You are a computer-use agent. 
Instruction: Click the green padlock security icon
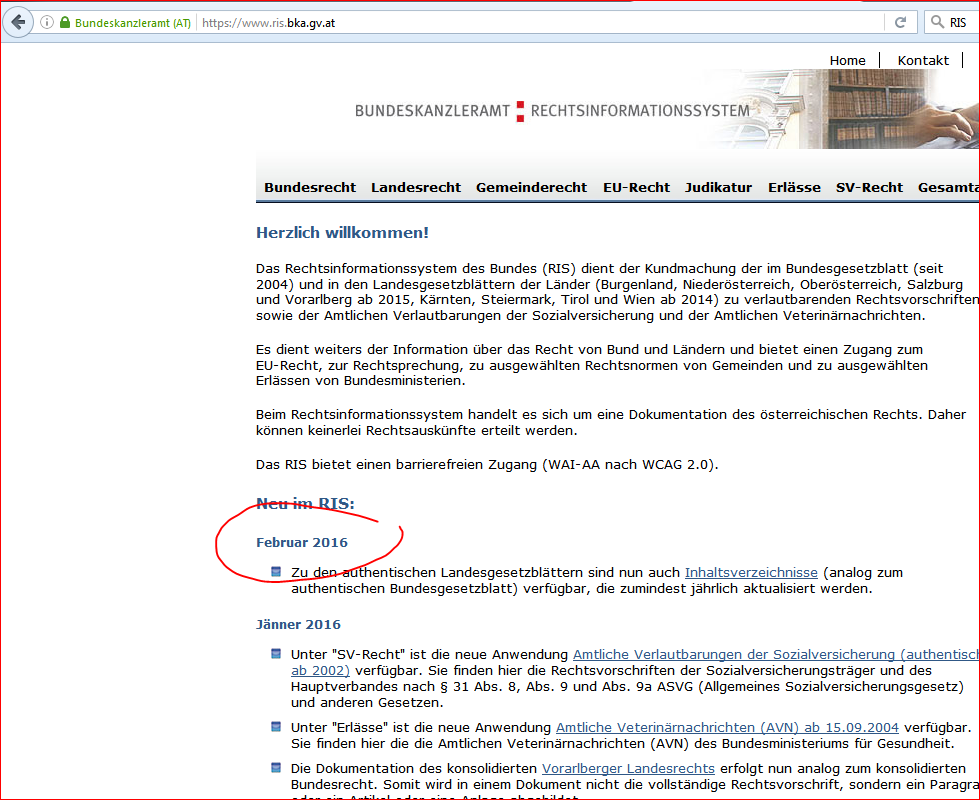point(65,22)
